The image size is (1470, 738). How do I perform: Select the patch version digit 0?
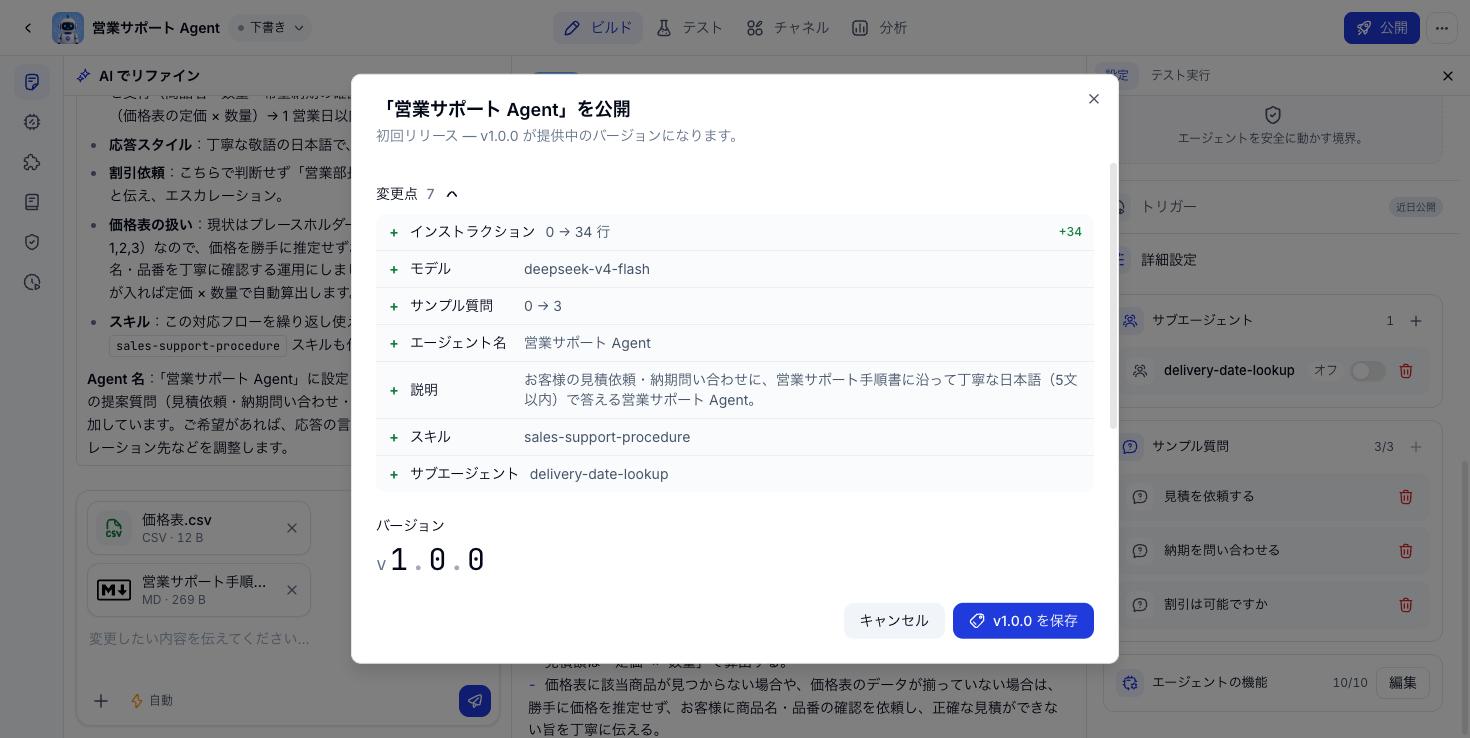[476, 560]
